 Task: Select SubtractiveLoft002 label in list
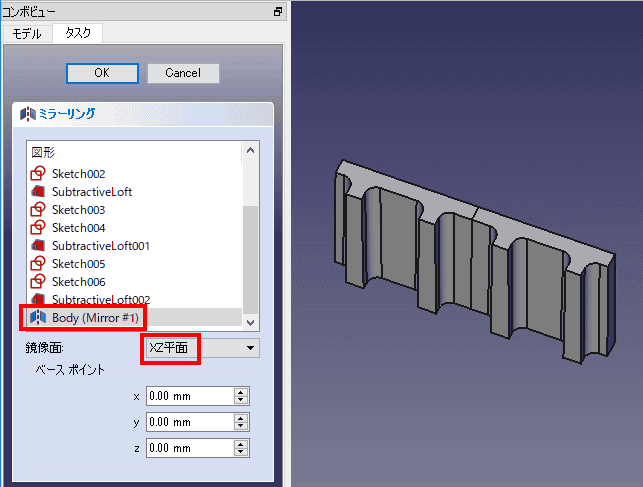101,300
